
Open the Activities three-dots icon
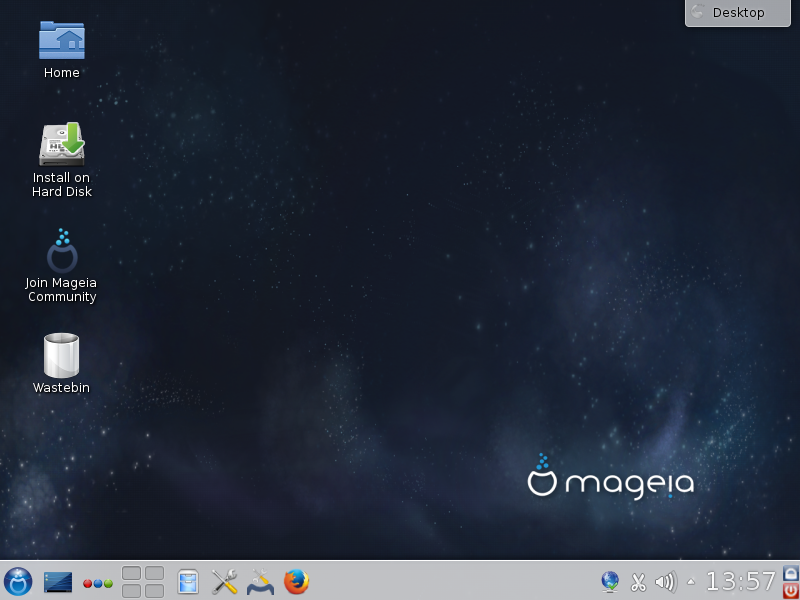click(x=97, y=583)
